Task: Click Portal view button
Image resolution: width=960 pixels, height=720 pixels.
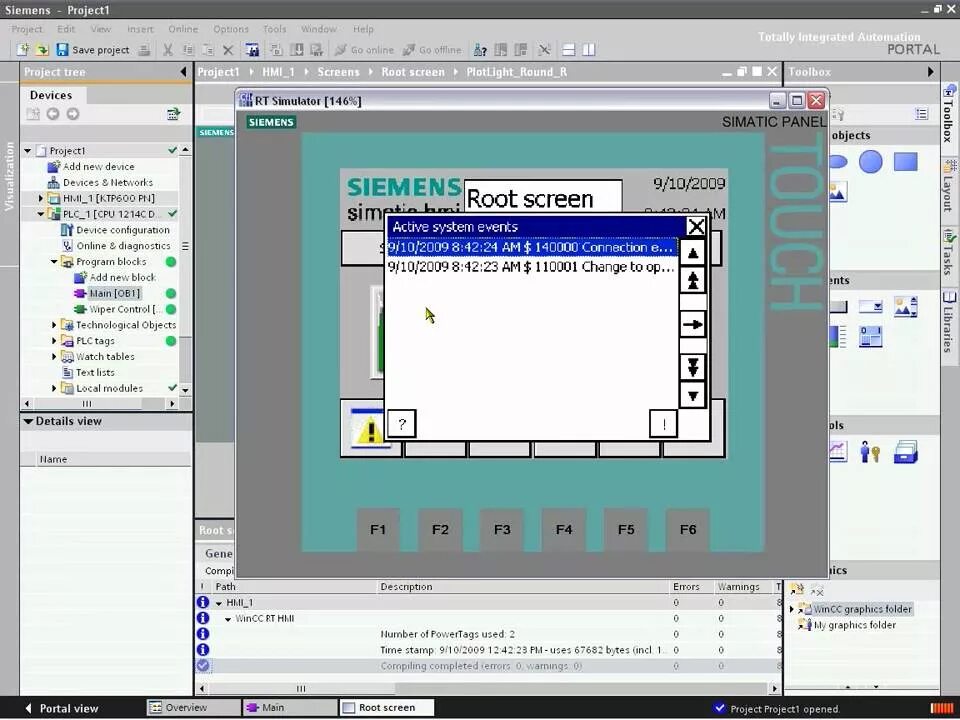Action: coord(61,708)
